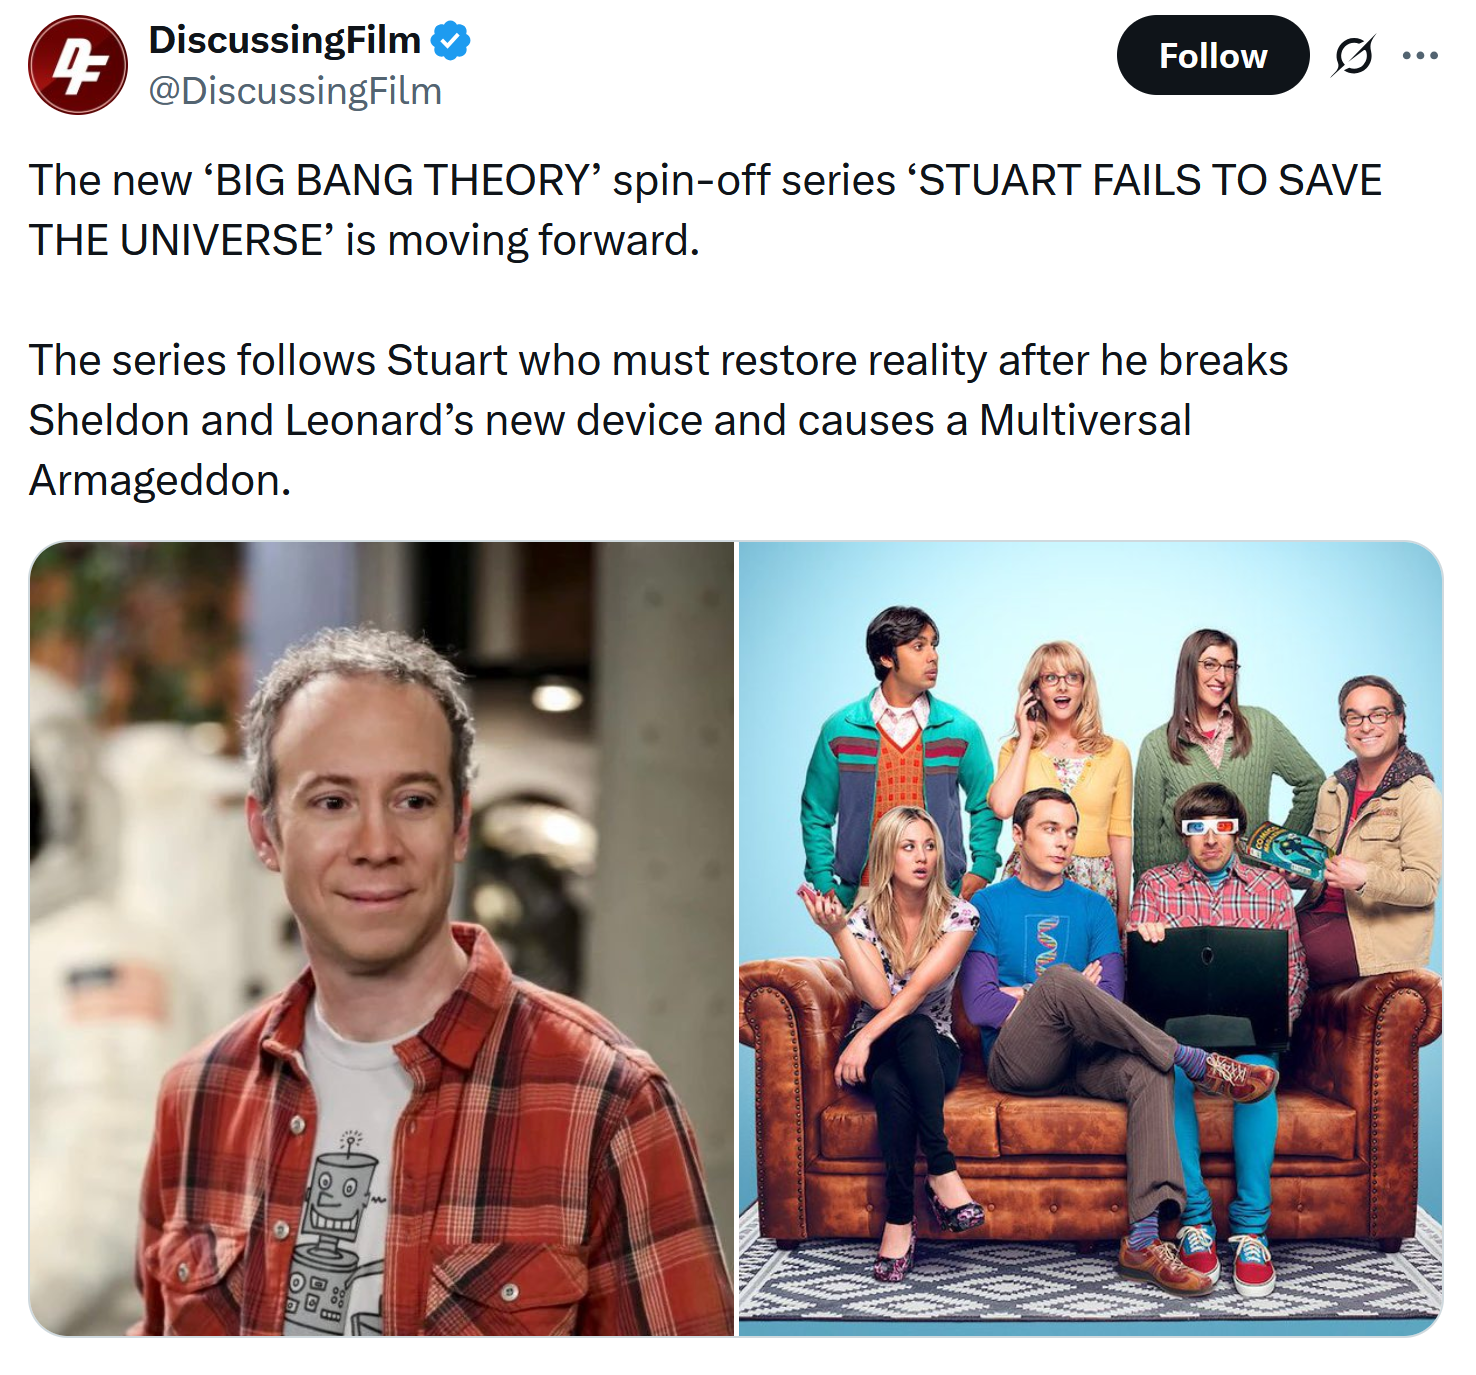Open the three-dot more options menu
1476x1375 pixels.
coord(1420,56)
